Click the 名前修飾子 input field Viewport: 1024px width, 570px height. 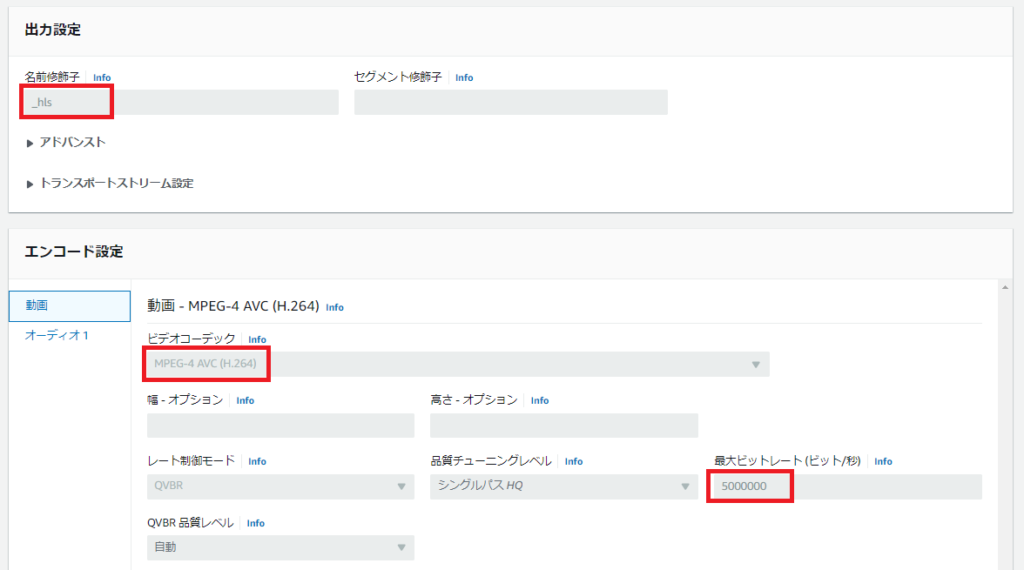(x=180, y=102)
